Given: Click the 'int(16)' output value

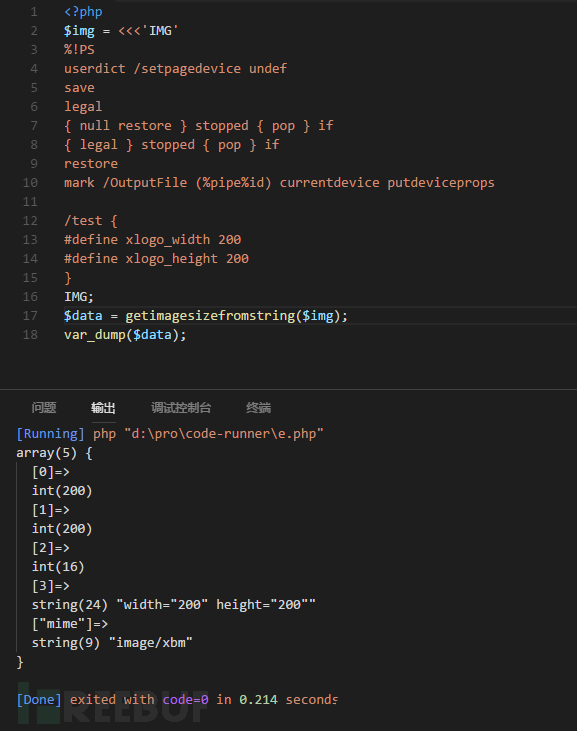Looking at the screenshot, I should (x=58, y=566).
